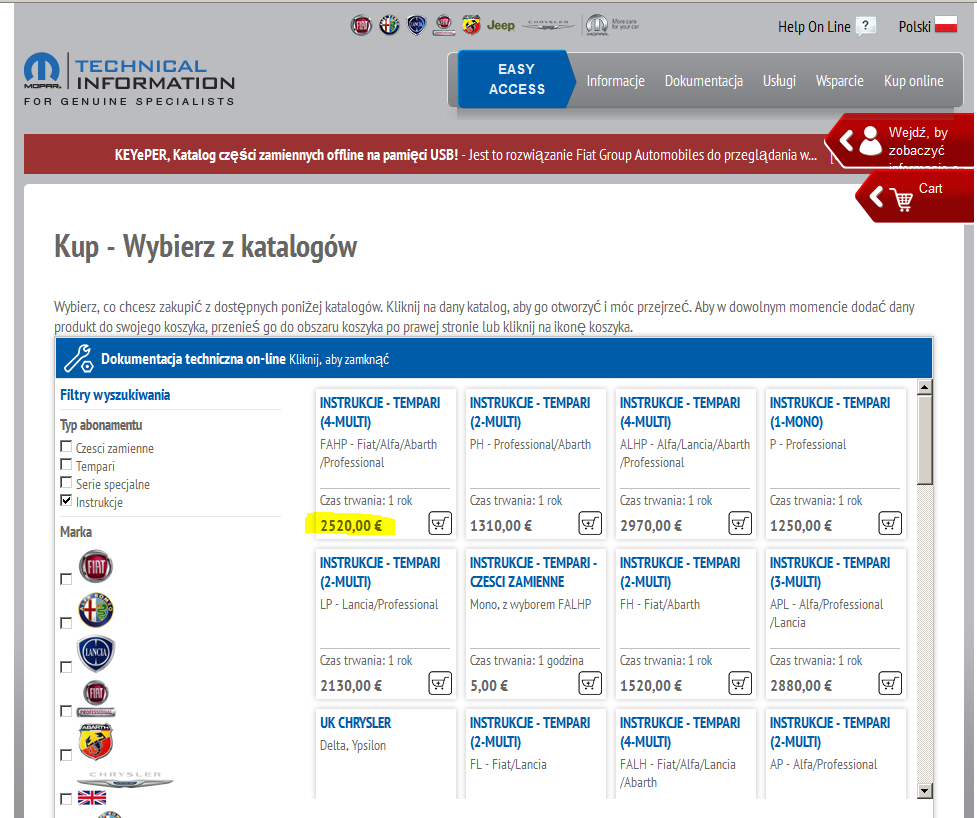
Task: Tick the Serie specjalne checkbox
Action: (x=66, y=482)
